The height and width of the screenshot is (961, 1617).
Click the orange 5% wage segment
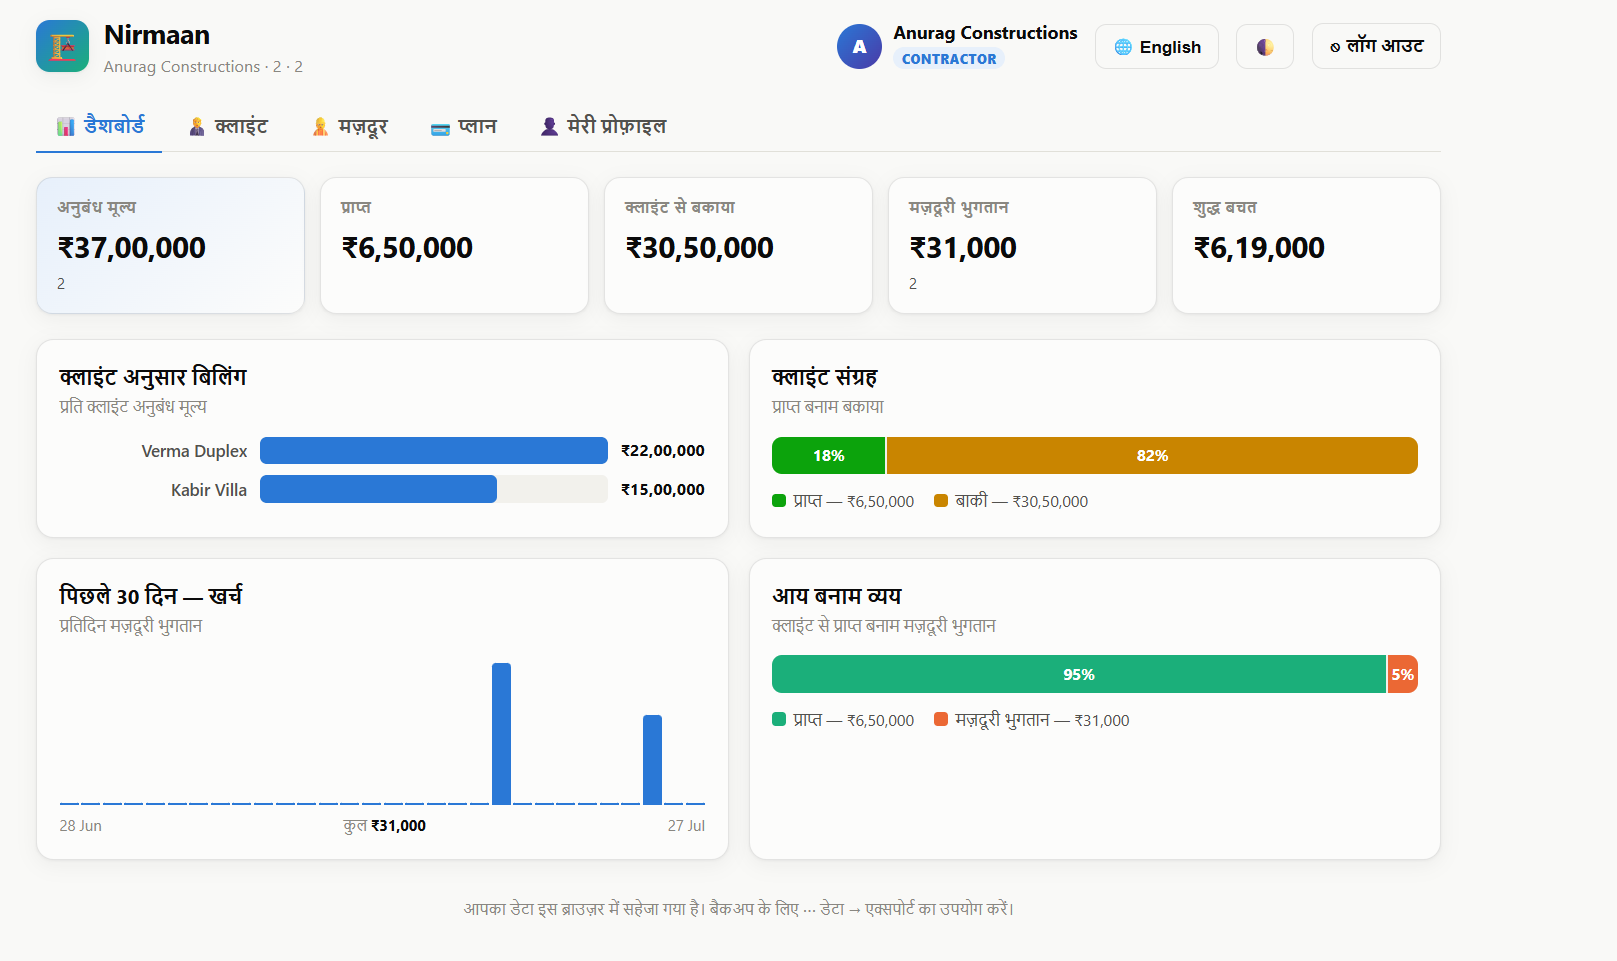[x=1403, y=674]
